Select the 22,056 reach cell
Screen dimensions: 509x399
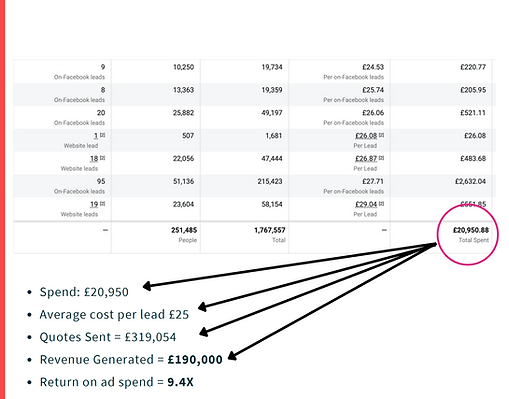(x=183, y=159)
